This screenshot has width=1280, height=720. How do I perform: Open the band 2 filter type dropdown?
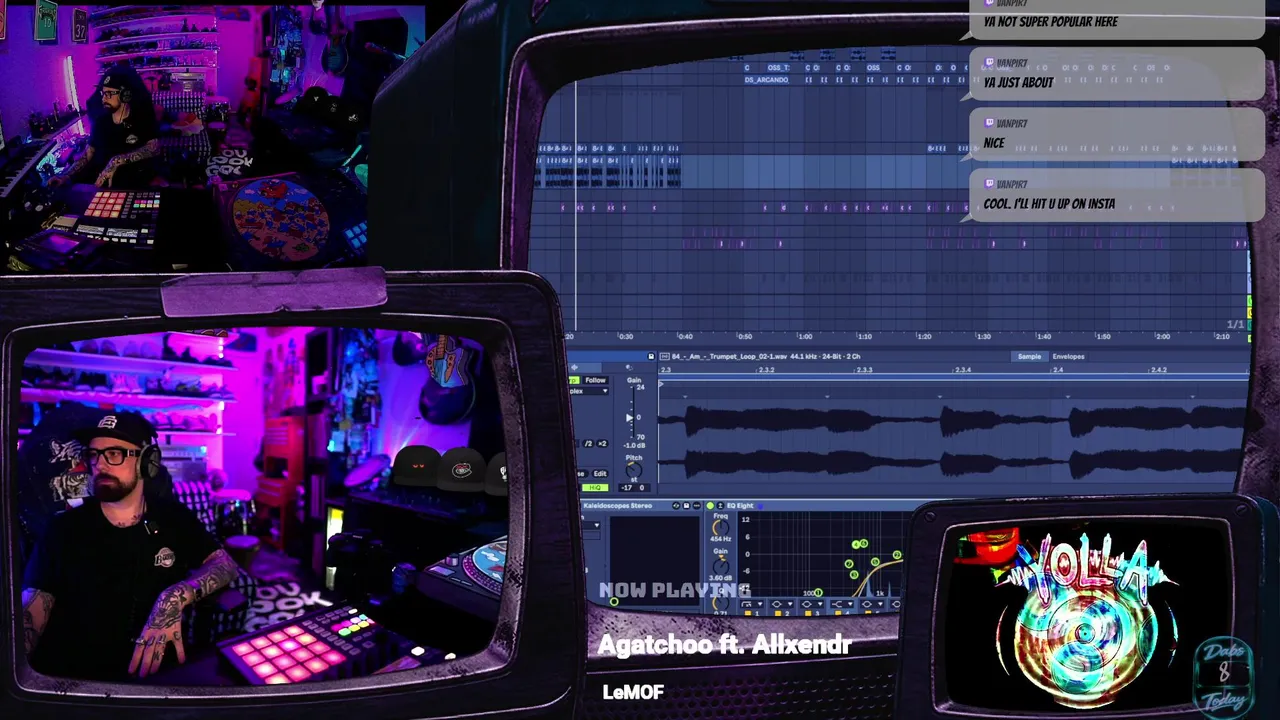[x=782, y=604]
